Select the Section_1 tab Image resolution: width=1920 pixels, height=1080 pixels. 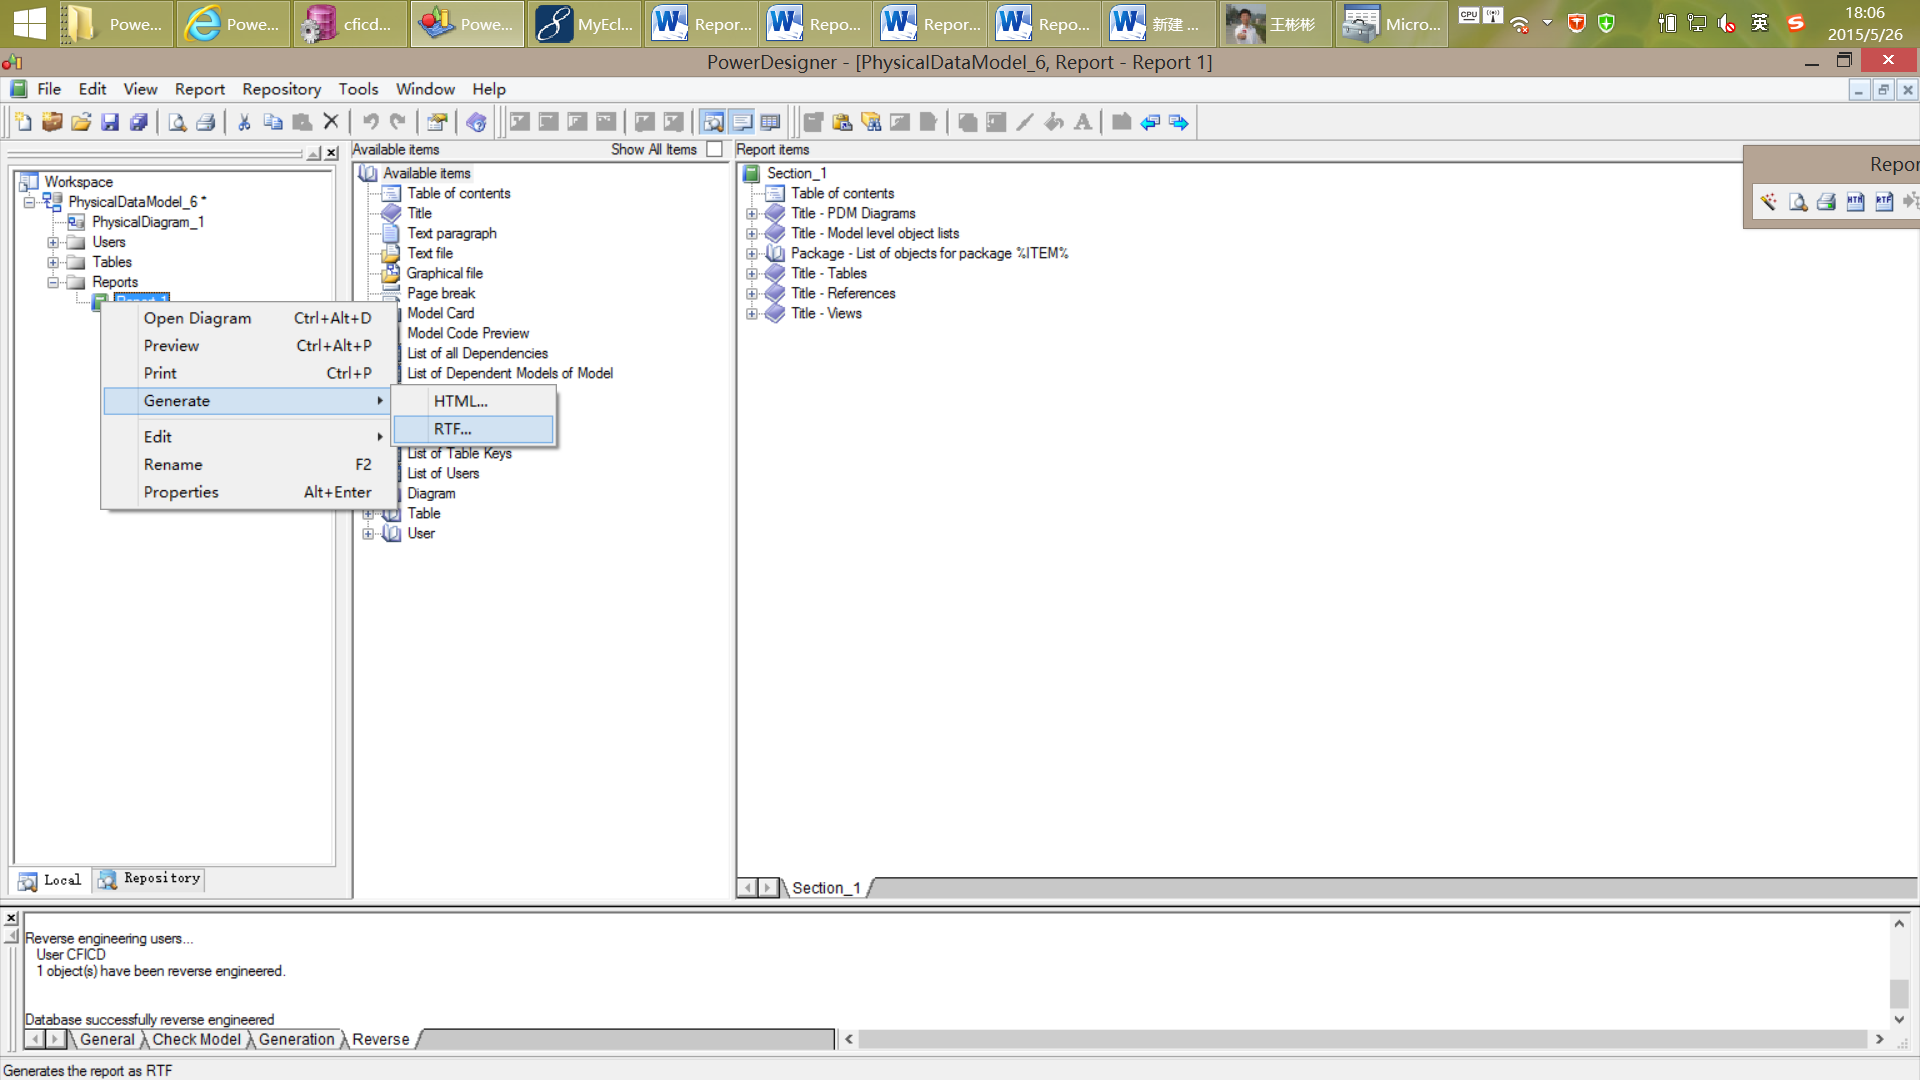tap(827, 888)
